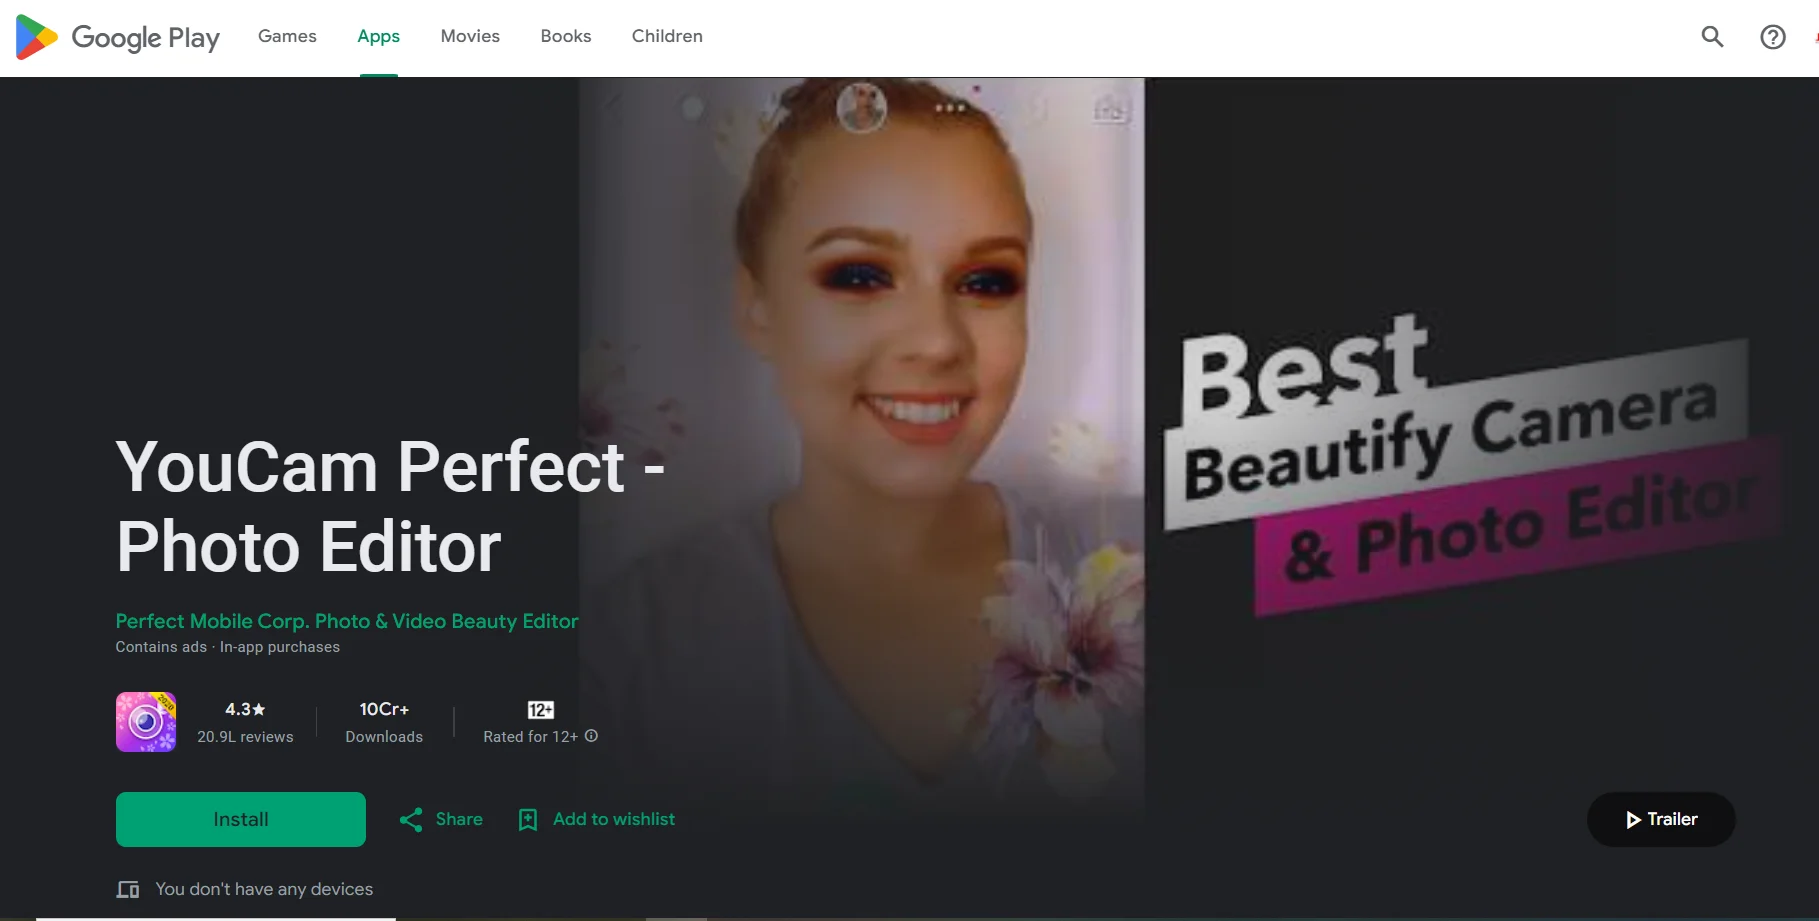
Task: Click Contains ads · In-app purchases text
Action: click(228, 647)
